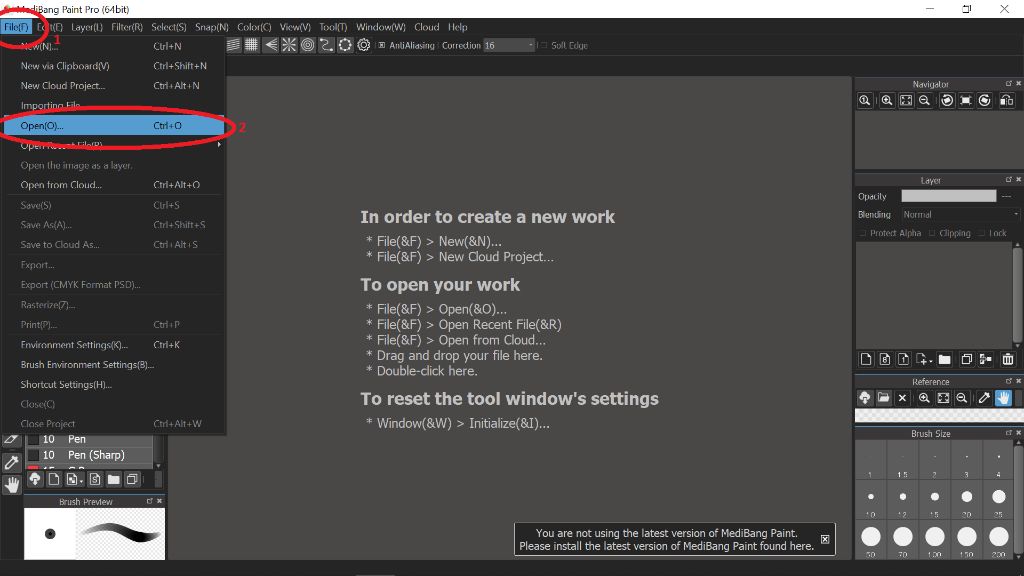Adjust layer Opacity slider

click(x=949, y=196)
